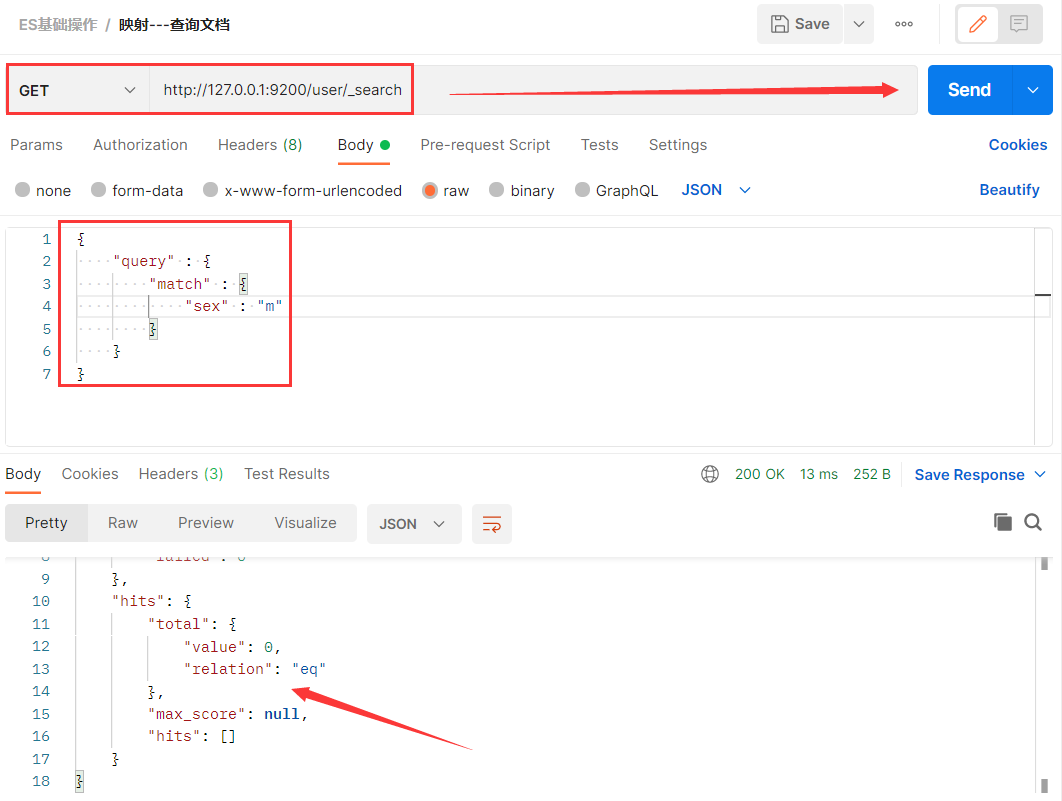Copy the response with the copy icon
Image resolution: width=1062 pixels, height=801 pixels.
click(1002, 522)
